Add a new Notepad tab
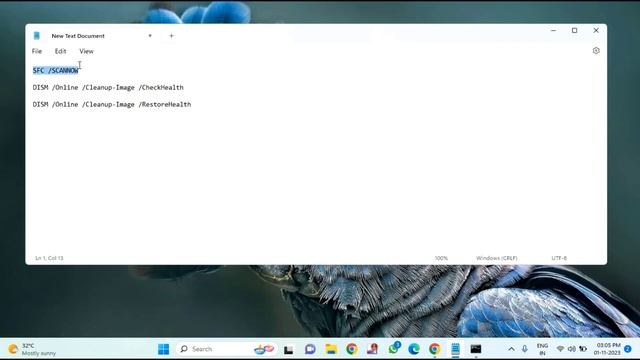Image resolution: width=640 pixels, height=360 pixels. pos(171,36)
